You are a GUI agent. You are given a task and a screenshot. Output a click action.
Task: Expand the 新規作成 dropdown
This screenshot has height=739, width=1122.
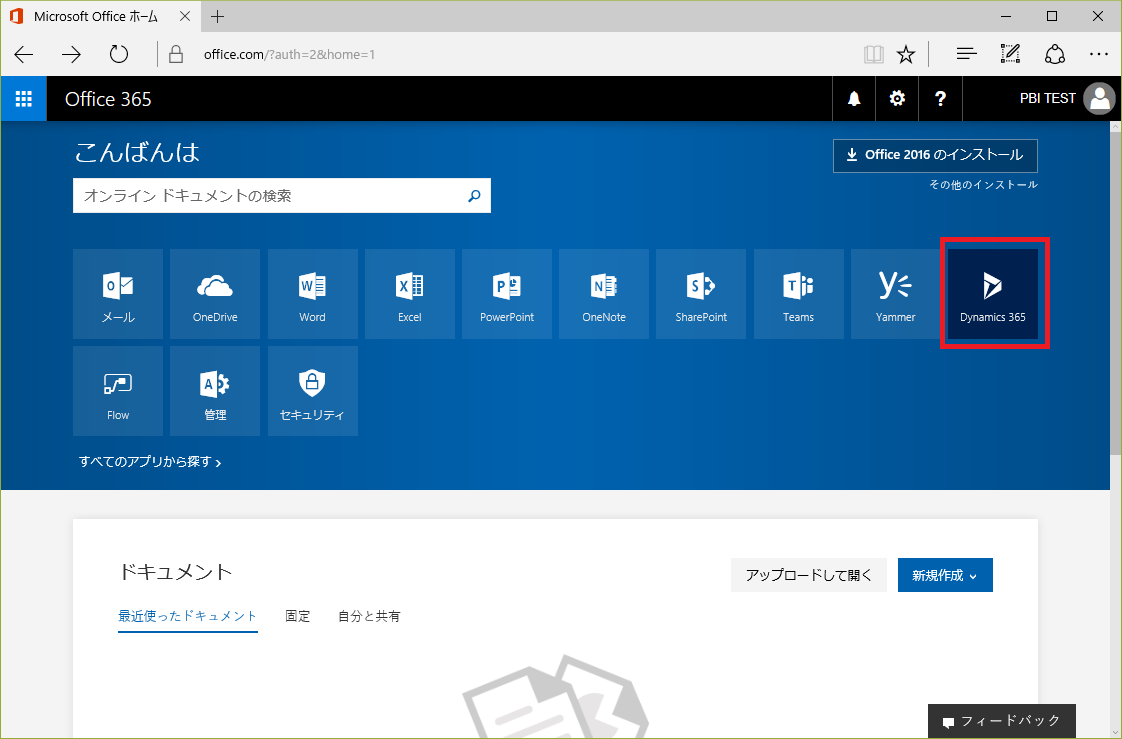945,575
